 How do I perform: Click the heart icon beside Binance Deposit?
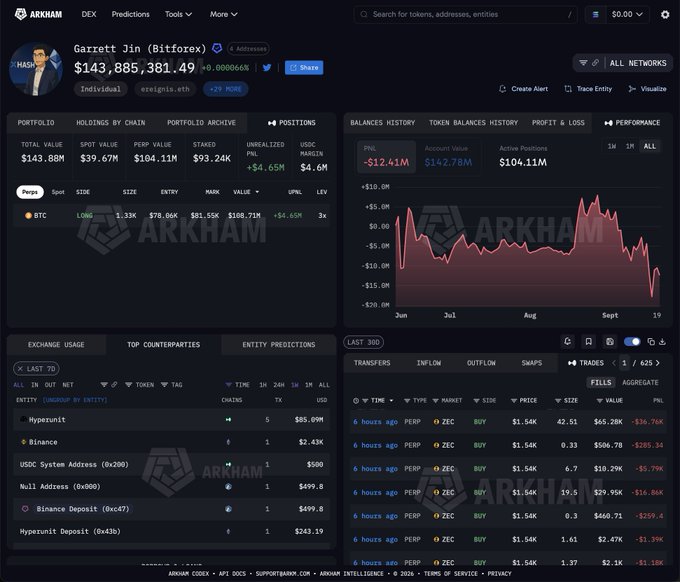(25, 509)
